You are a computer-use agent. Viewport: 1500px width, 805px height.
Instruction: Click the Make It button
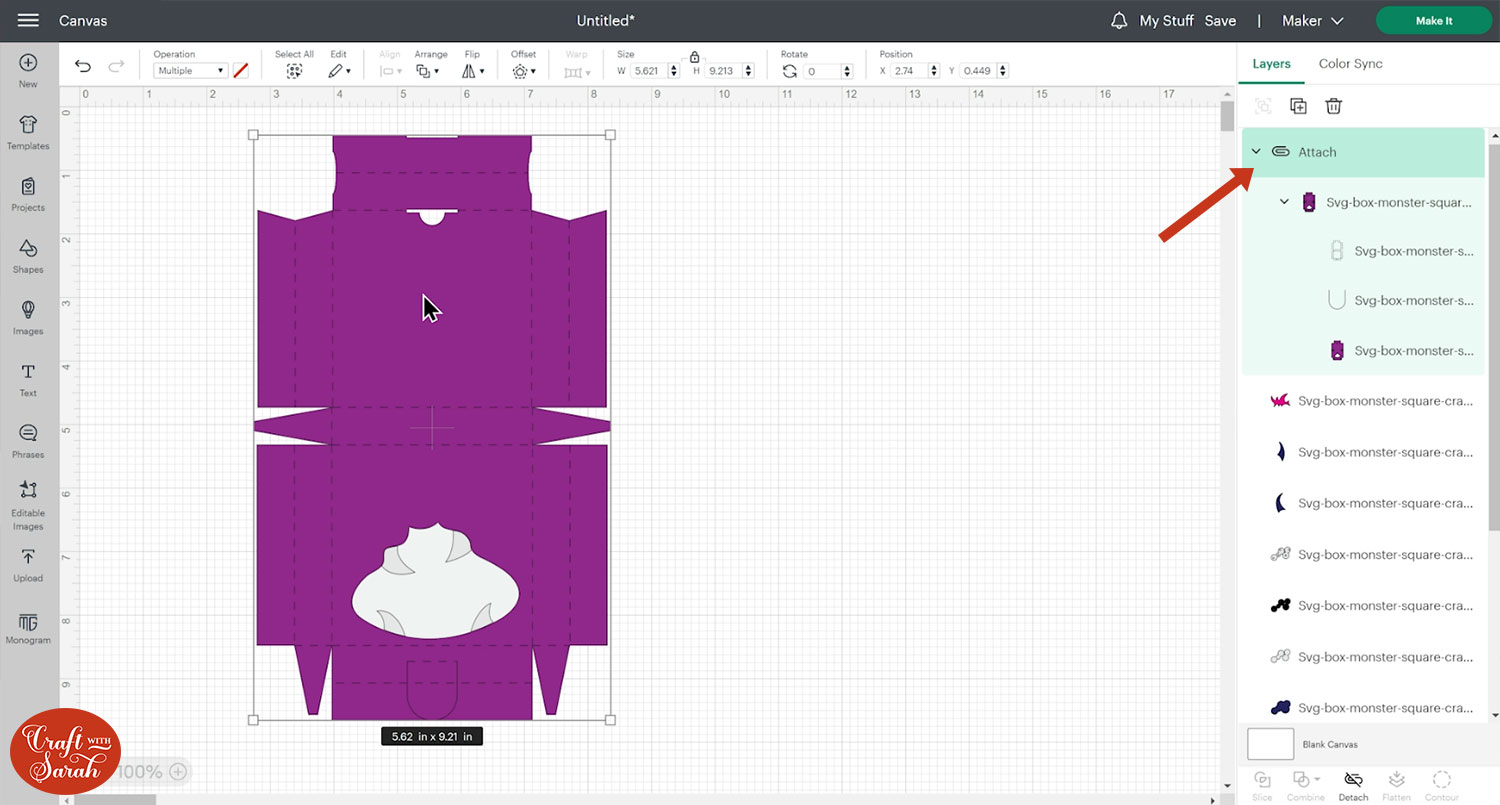pyautogui.click(x=1433, y=21)
